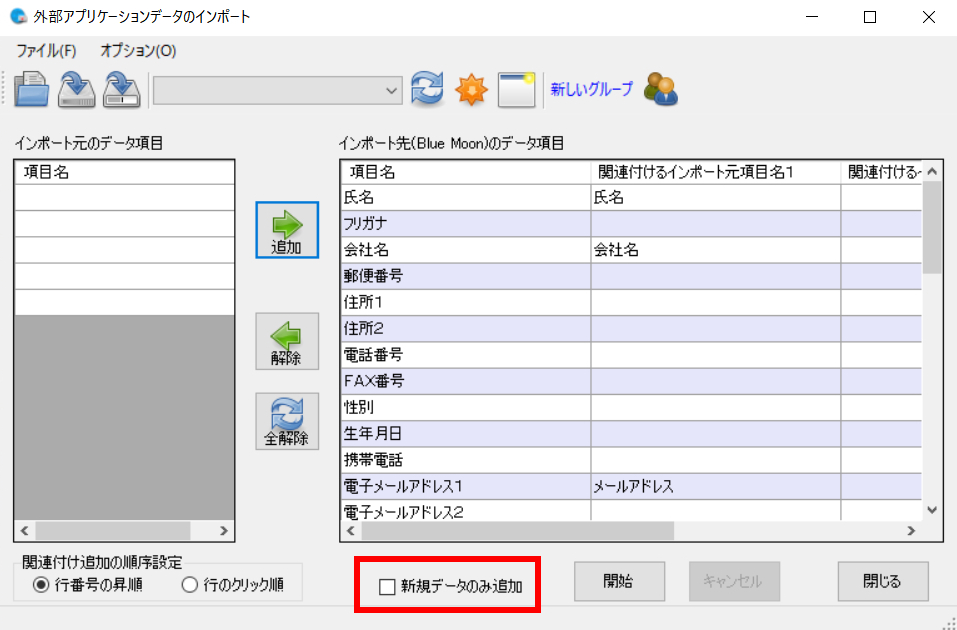Click the open file folder icon
The image size is (957, 630).
coord(32,89)
